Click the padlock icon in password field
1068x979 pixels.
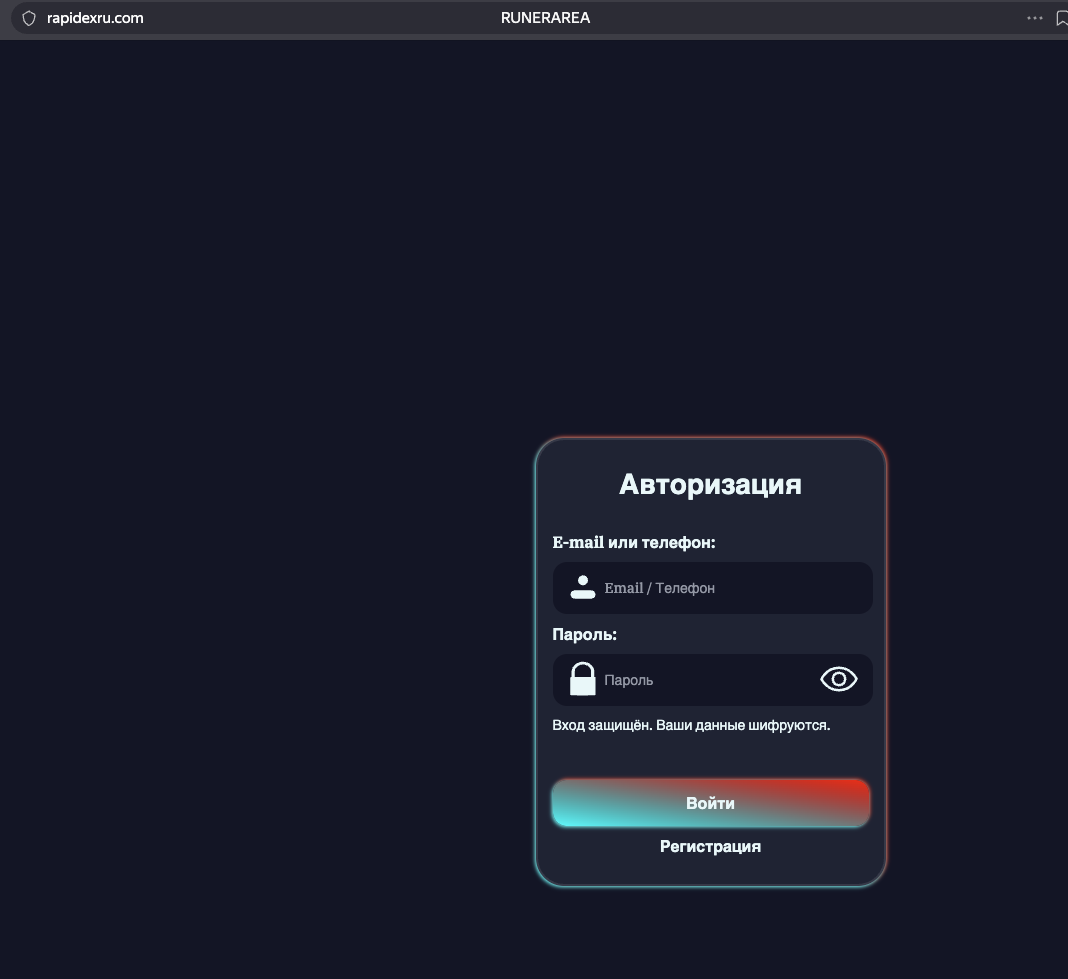pyautogui.click(x=582, y=679)
